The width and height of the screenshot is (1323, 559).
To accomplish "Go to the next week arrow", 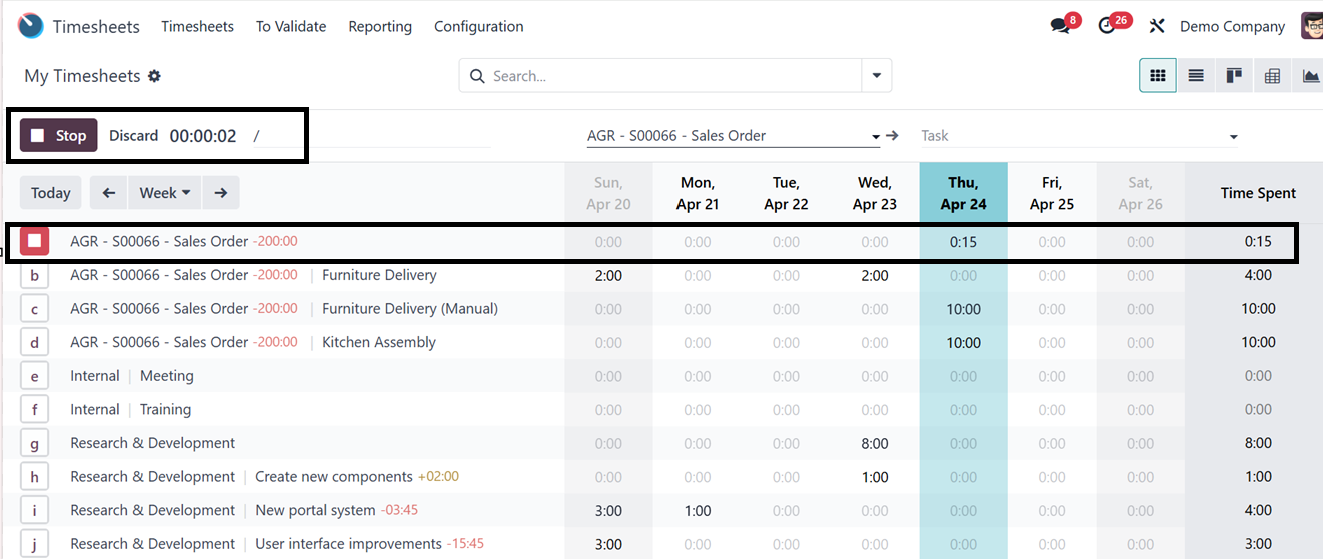I will [221, 193].
